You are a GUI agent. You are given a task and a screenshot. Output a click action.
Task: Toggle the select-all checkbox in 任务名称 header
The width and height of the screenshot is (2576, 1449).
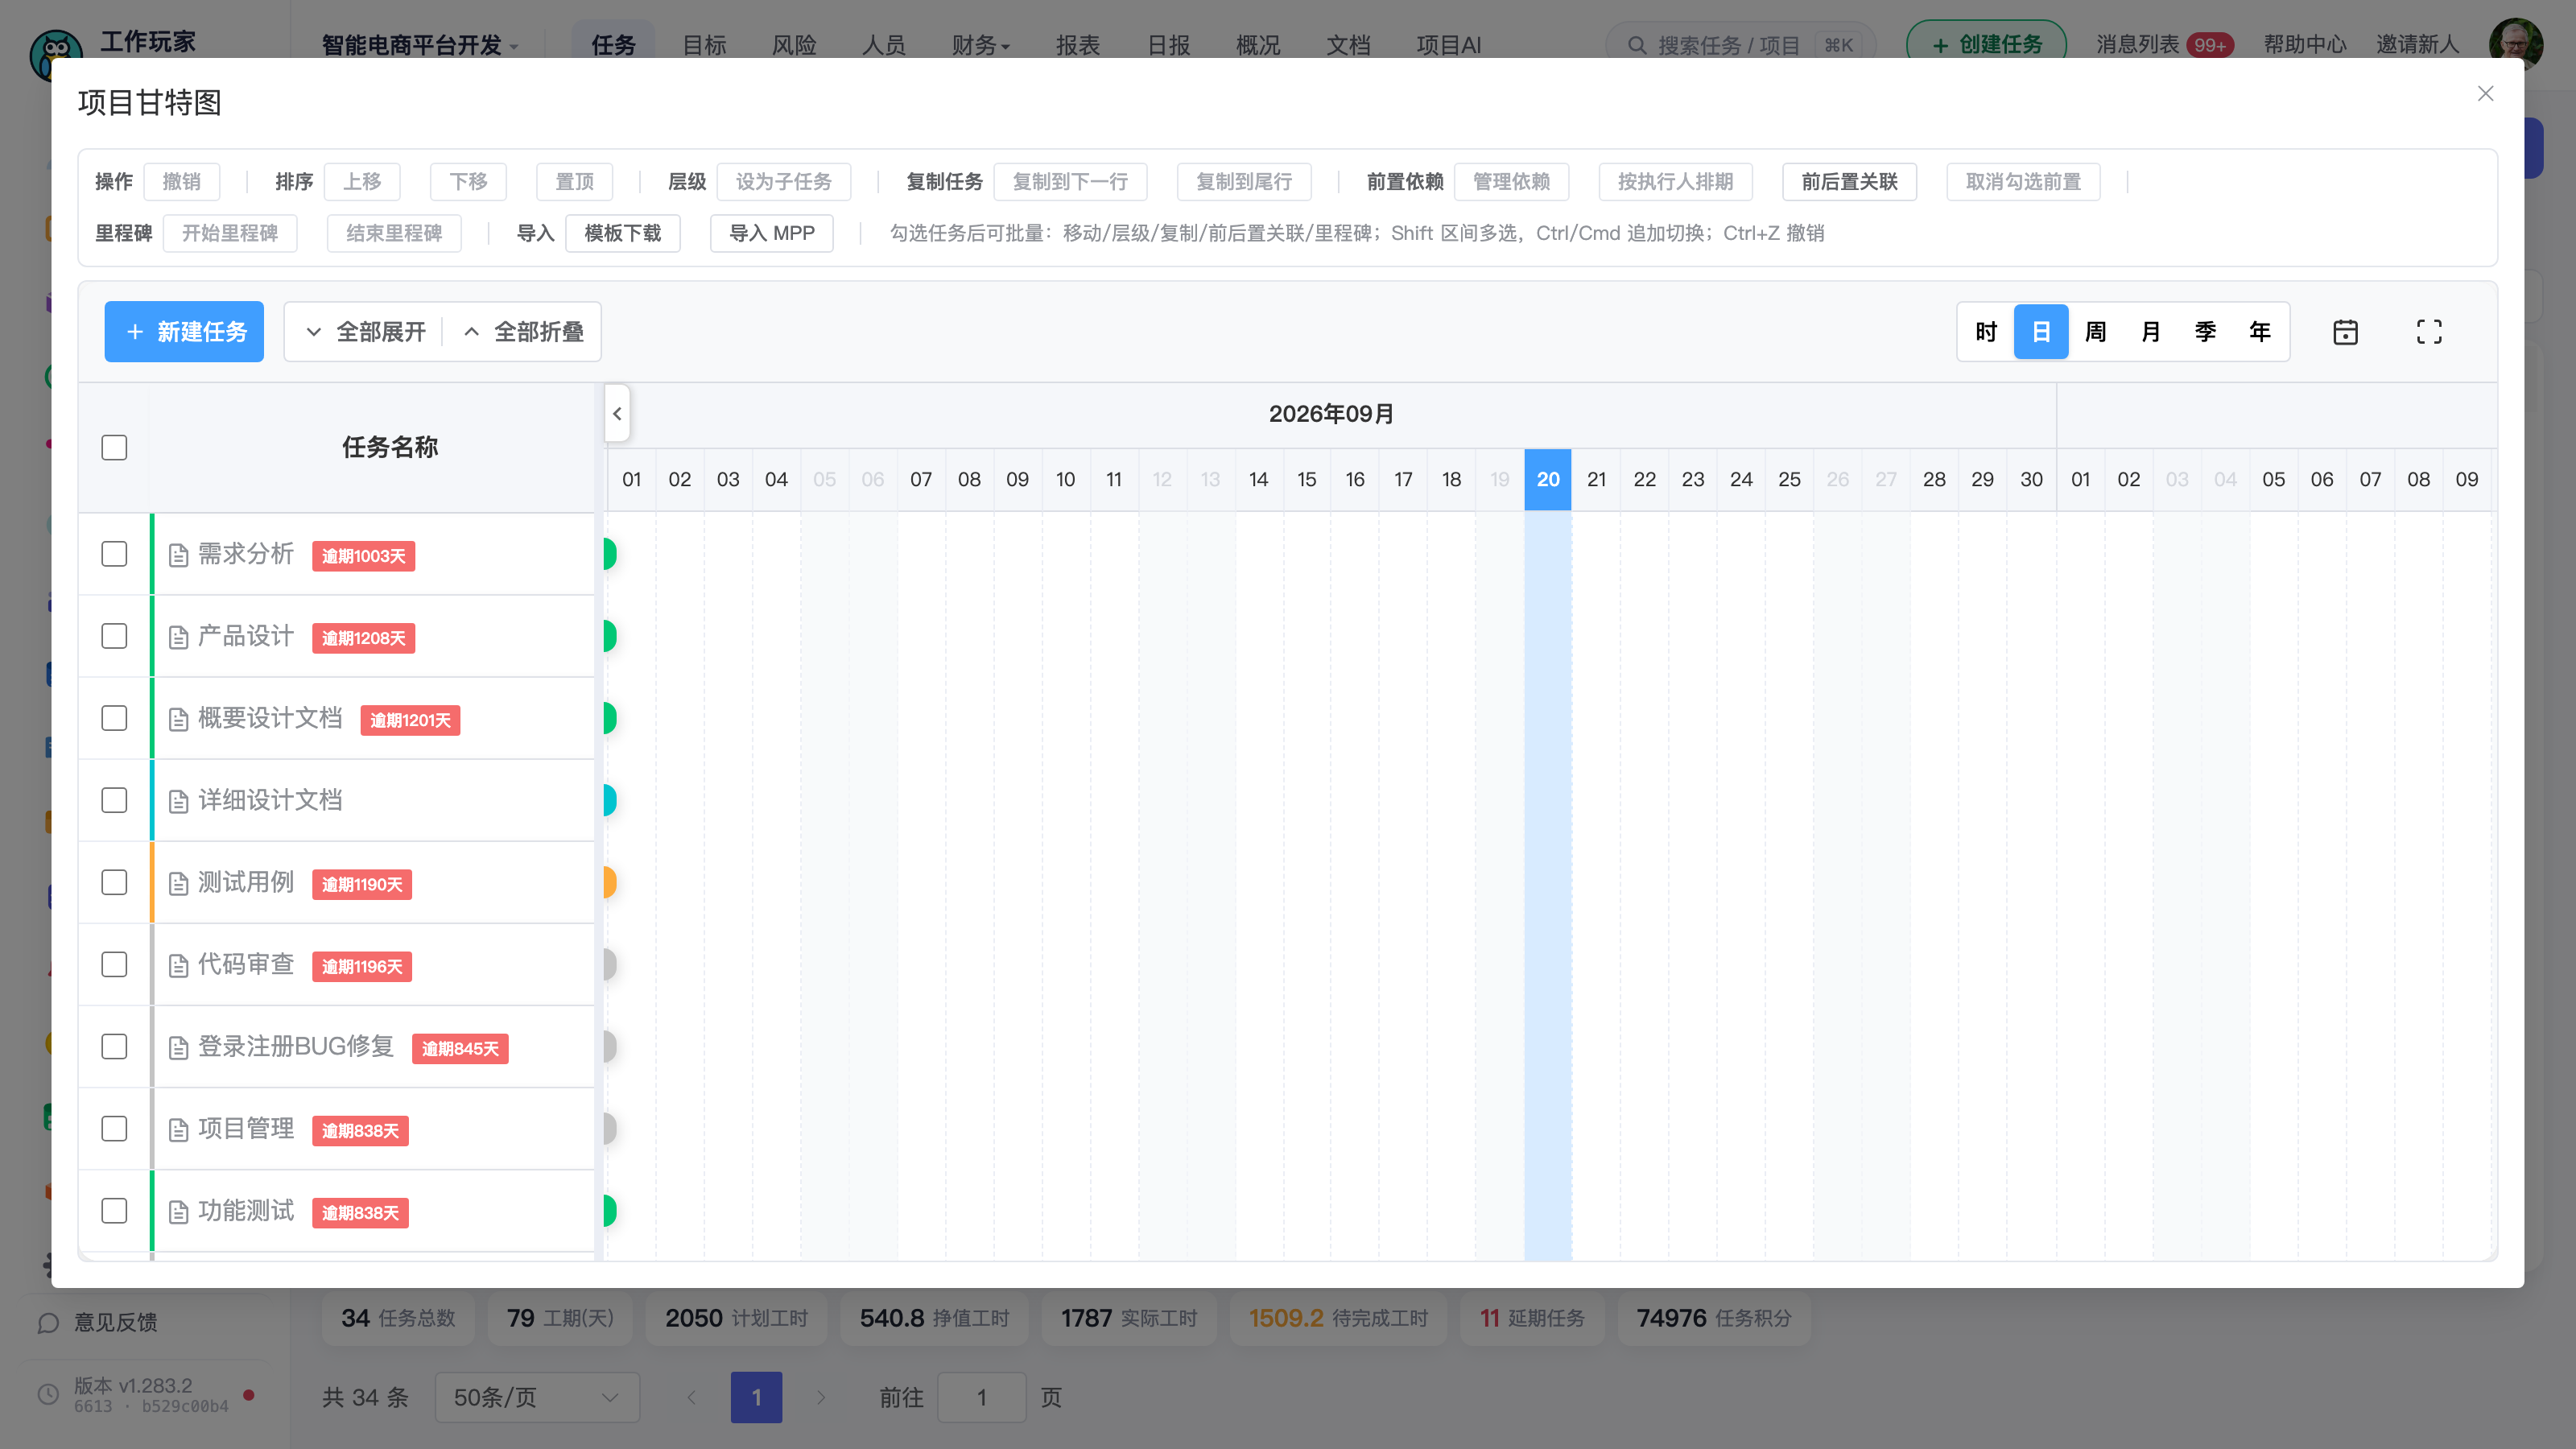[x=114, y=447]
